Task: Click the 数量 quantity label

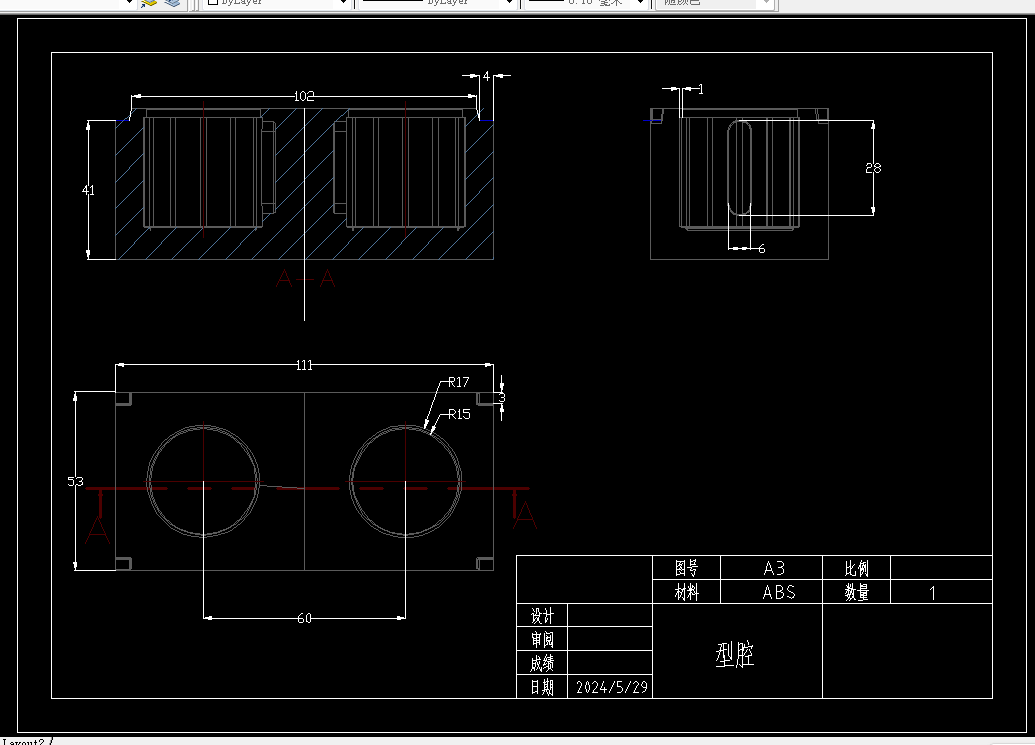Action: [x=857, y=592]
